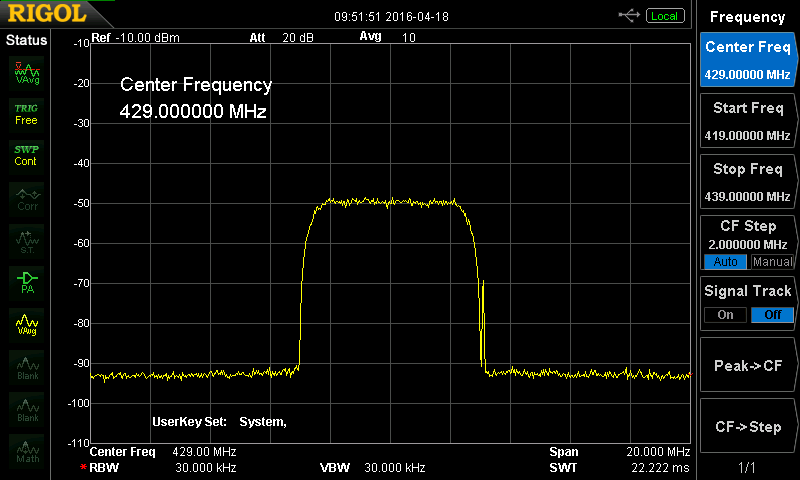Click the red RBW asterisk marker
The width and height of the screenshot is (800, 480).
tap(83, 467)
